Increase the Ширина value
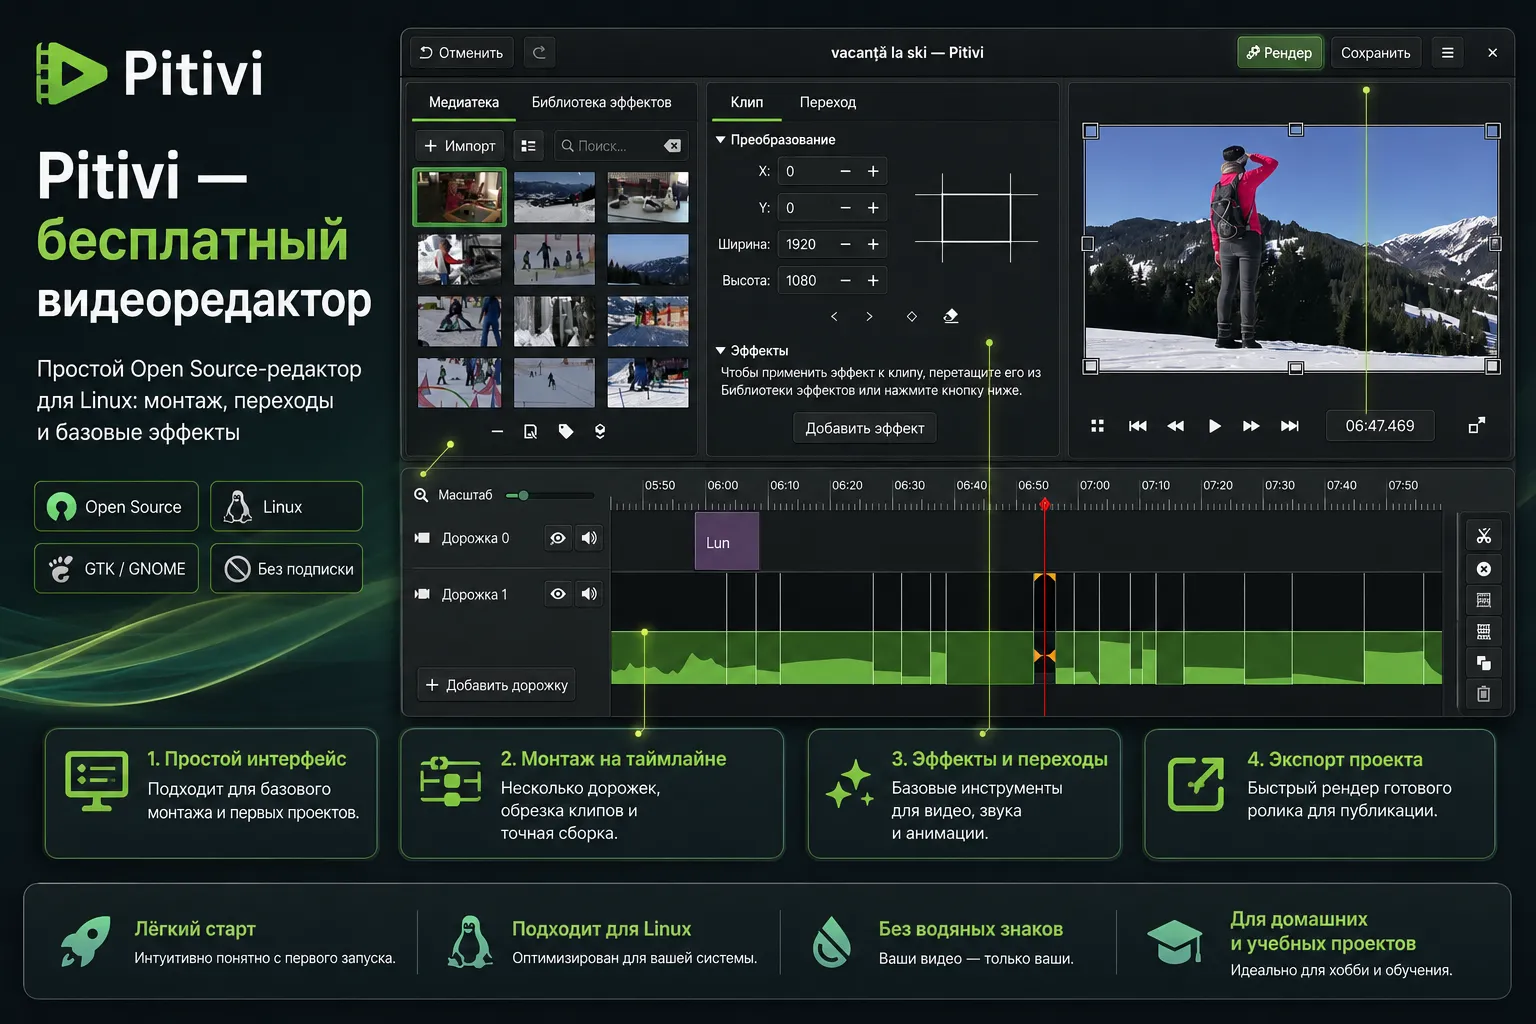This screenshot has height=1024, width=1536. [873, 244]
